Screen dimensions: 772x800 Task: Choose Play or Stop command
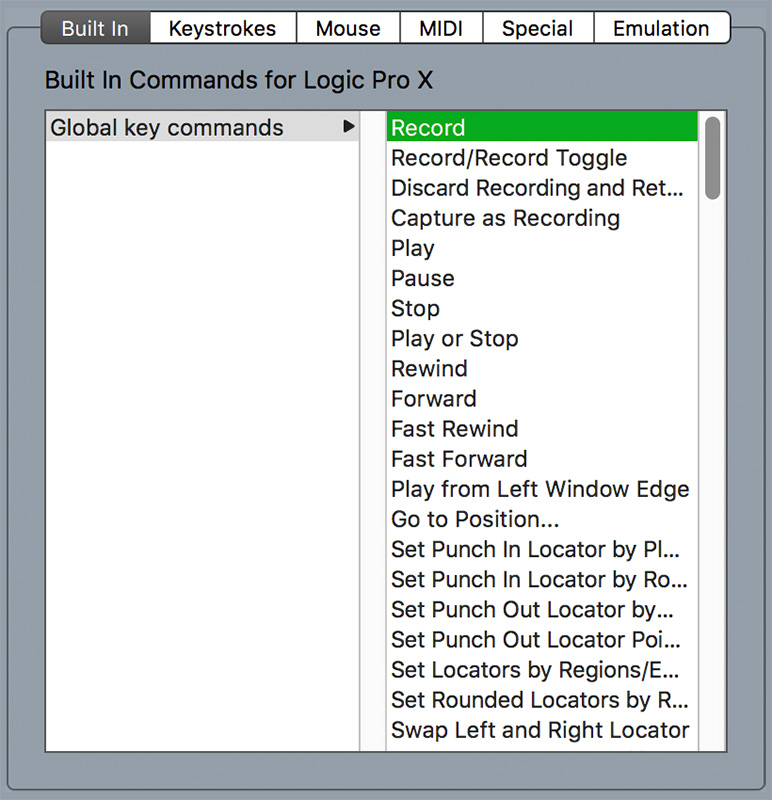(x=542, y=338)
